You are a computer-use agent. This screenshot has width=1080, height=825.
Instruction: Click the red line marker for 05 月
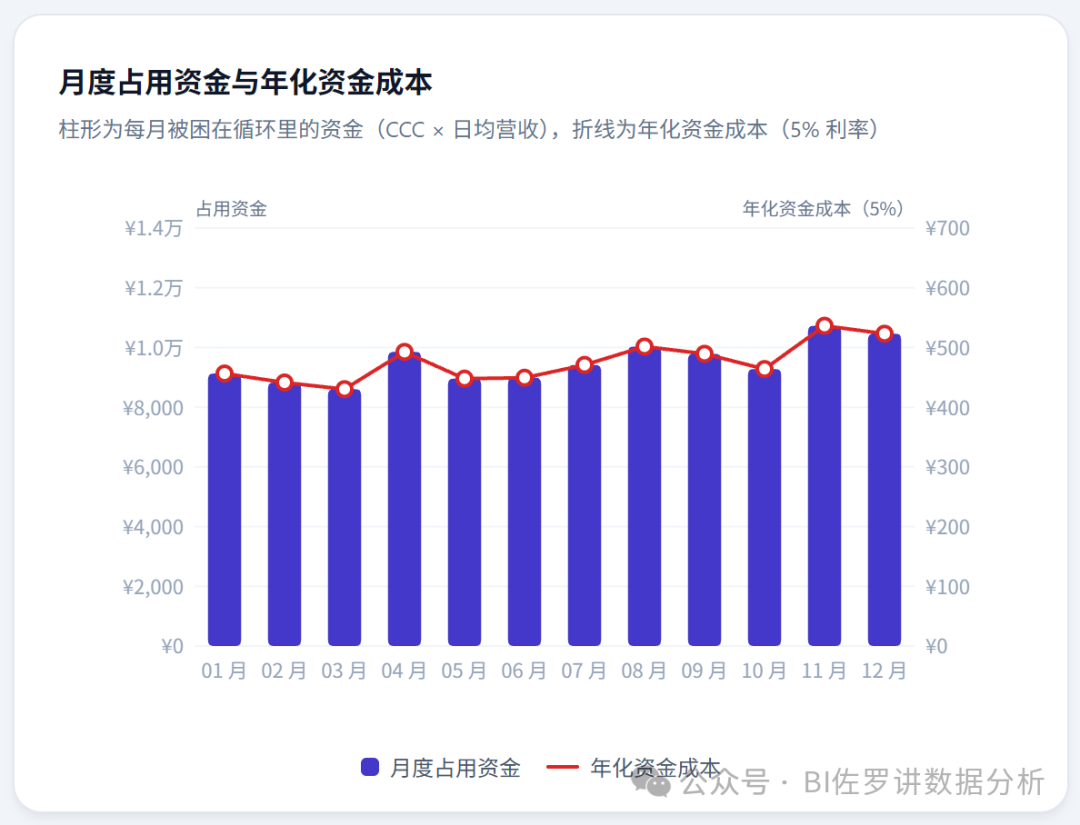pos(464,379)
